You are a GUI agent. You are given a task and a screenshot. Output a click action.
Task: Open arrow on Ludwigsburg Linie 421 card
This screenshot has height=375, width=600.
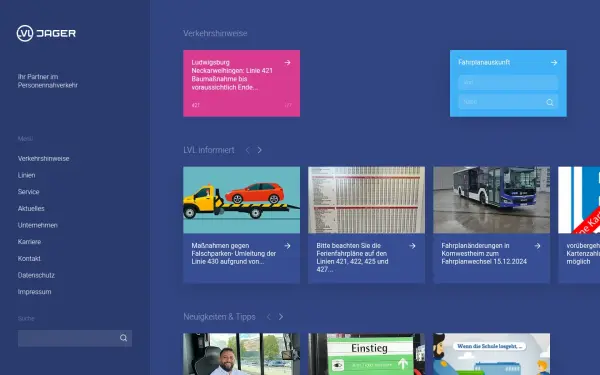287,62
